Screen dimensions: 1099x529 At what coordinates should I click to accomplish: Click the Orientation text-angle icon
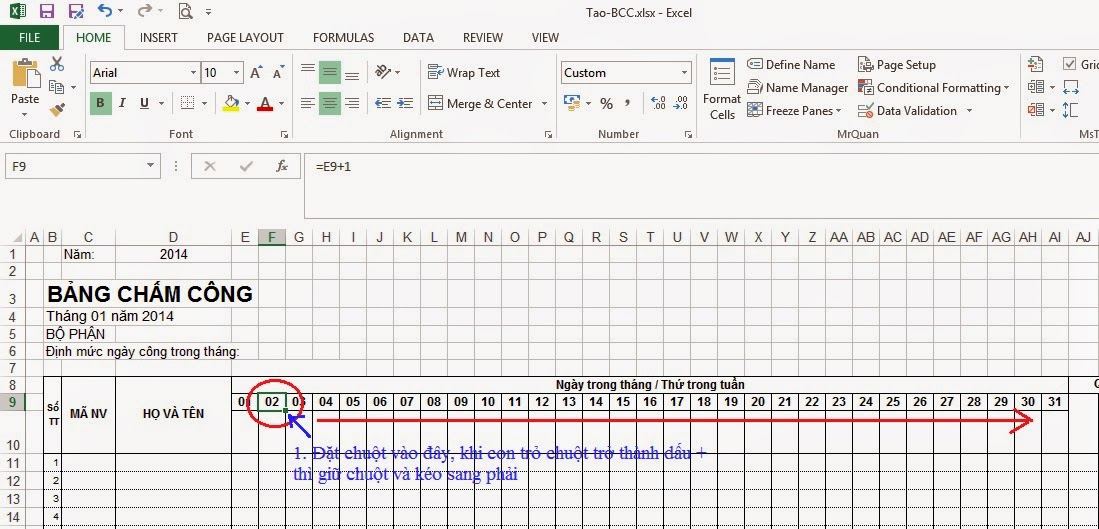click(383, 71)
